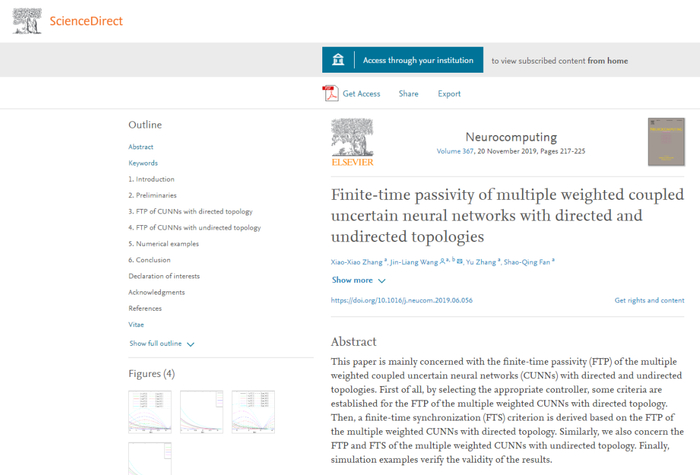Click the Elsevier tree logo
700x475 pixels.
[352, 141]
